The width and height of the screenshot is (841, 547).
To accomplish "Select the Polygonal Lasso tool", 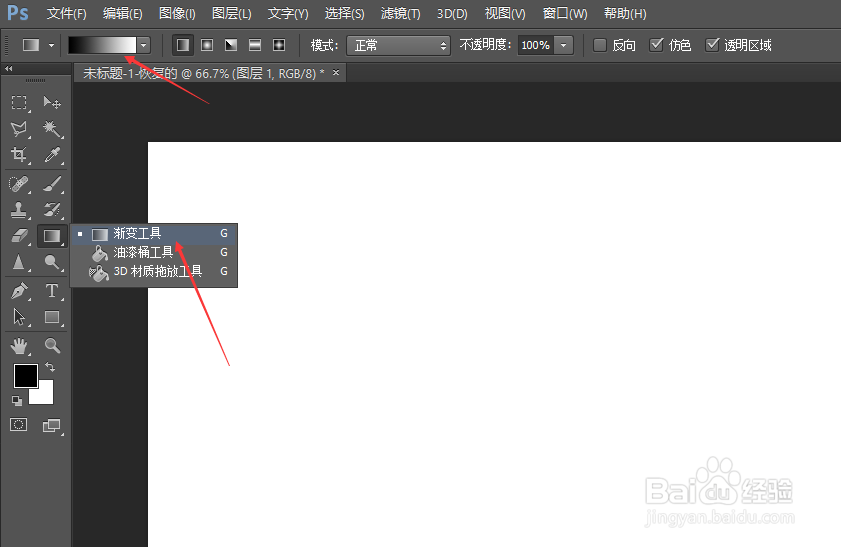I will 19,128.
